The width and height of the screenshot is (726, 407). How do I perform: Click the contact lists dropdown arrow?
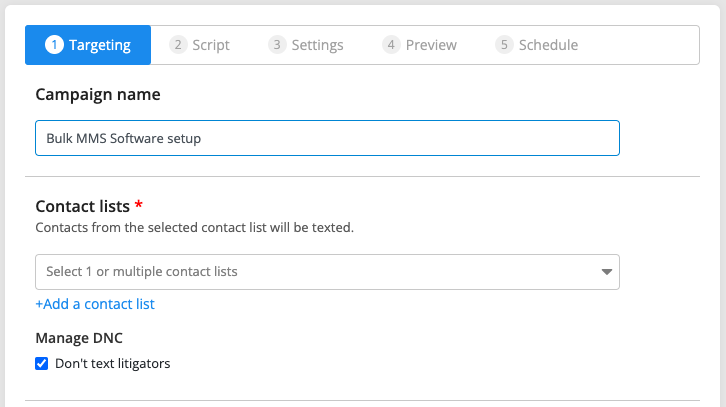coord(607,272)
